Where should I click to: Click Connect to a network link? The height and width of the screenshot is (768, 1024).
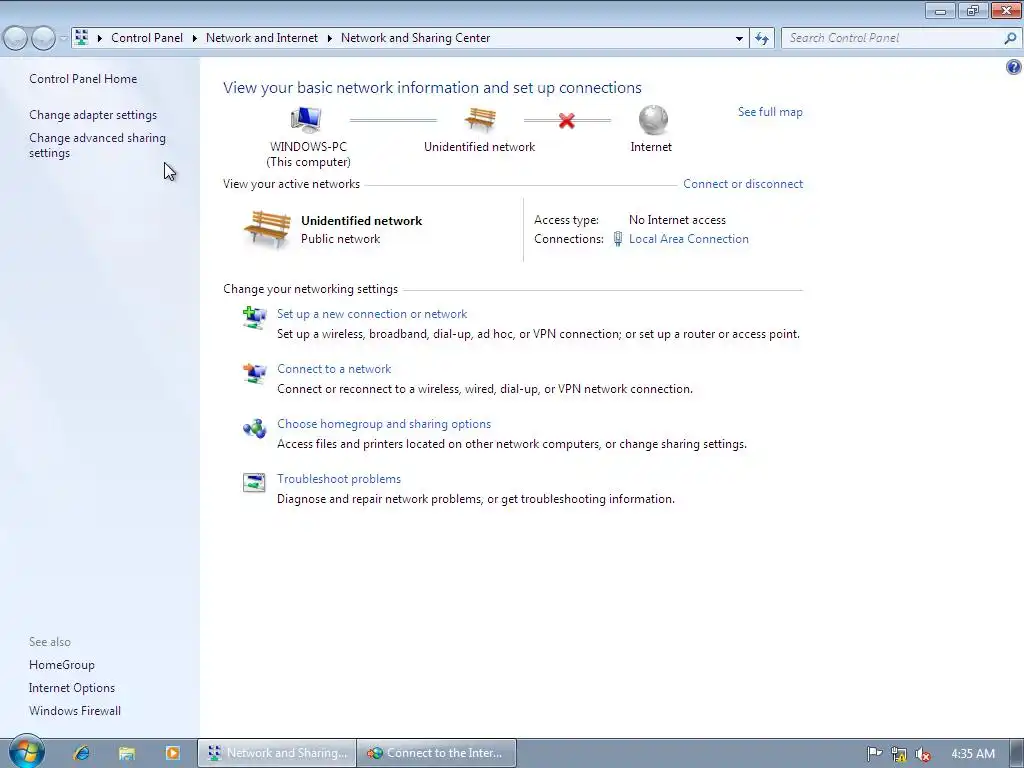click(x=334, y=369)
